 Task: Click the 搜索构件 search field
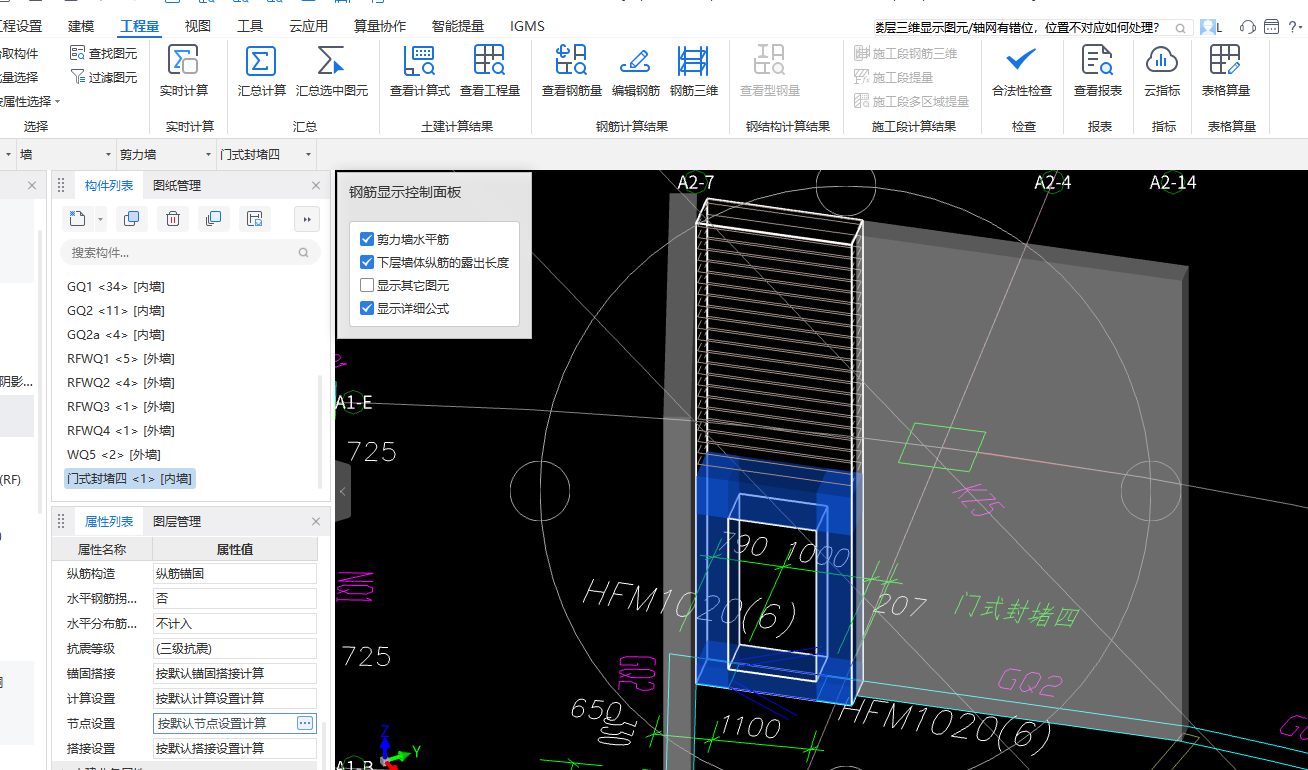(190, 253)
